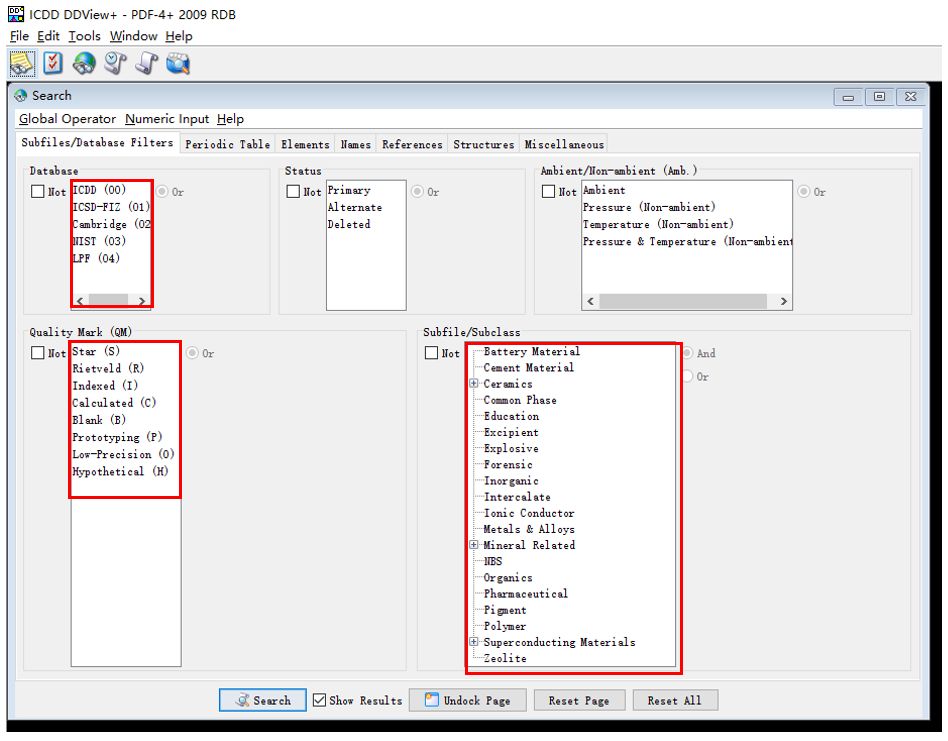Click the Database list left scroll arrow
This screenshot has width=948, height=741.
(x=80, y=300)
